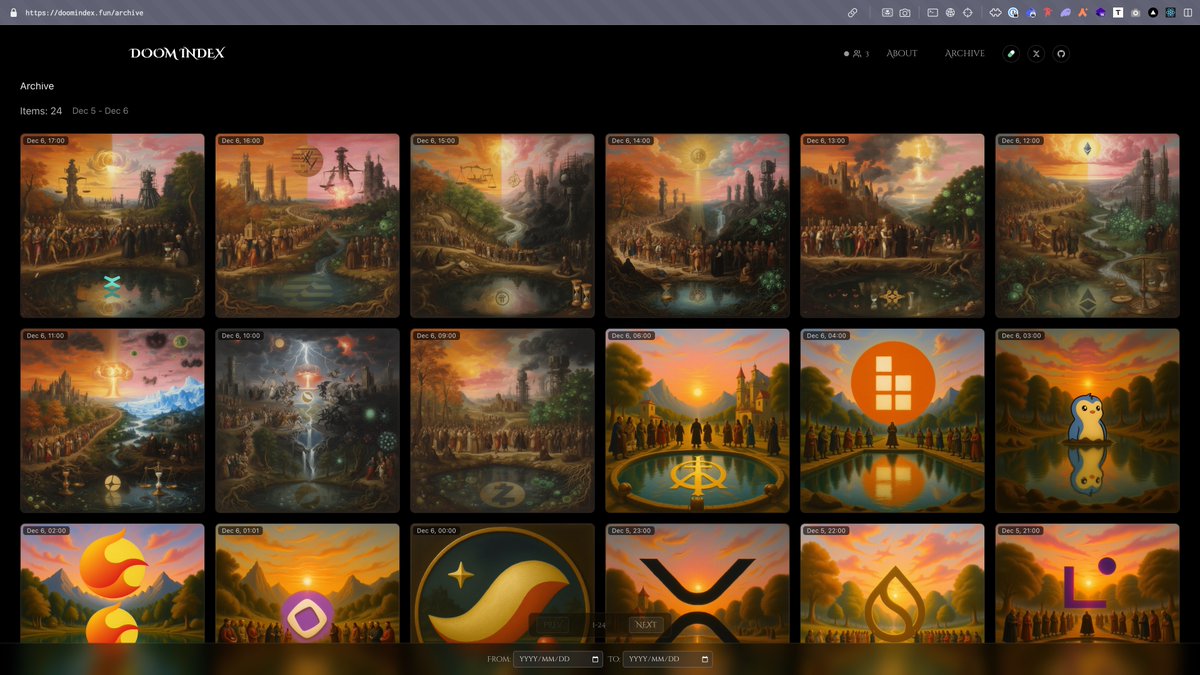Open the Dec 6, 00:00 thumbnail
1200x675 pixels.
tap(502, 583)
